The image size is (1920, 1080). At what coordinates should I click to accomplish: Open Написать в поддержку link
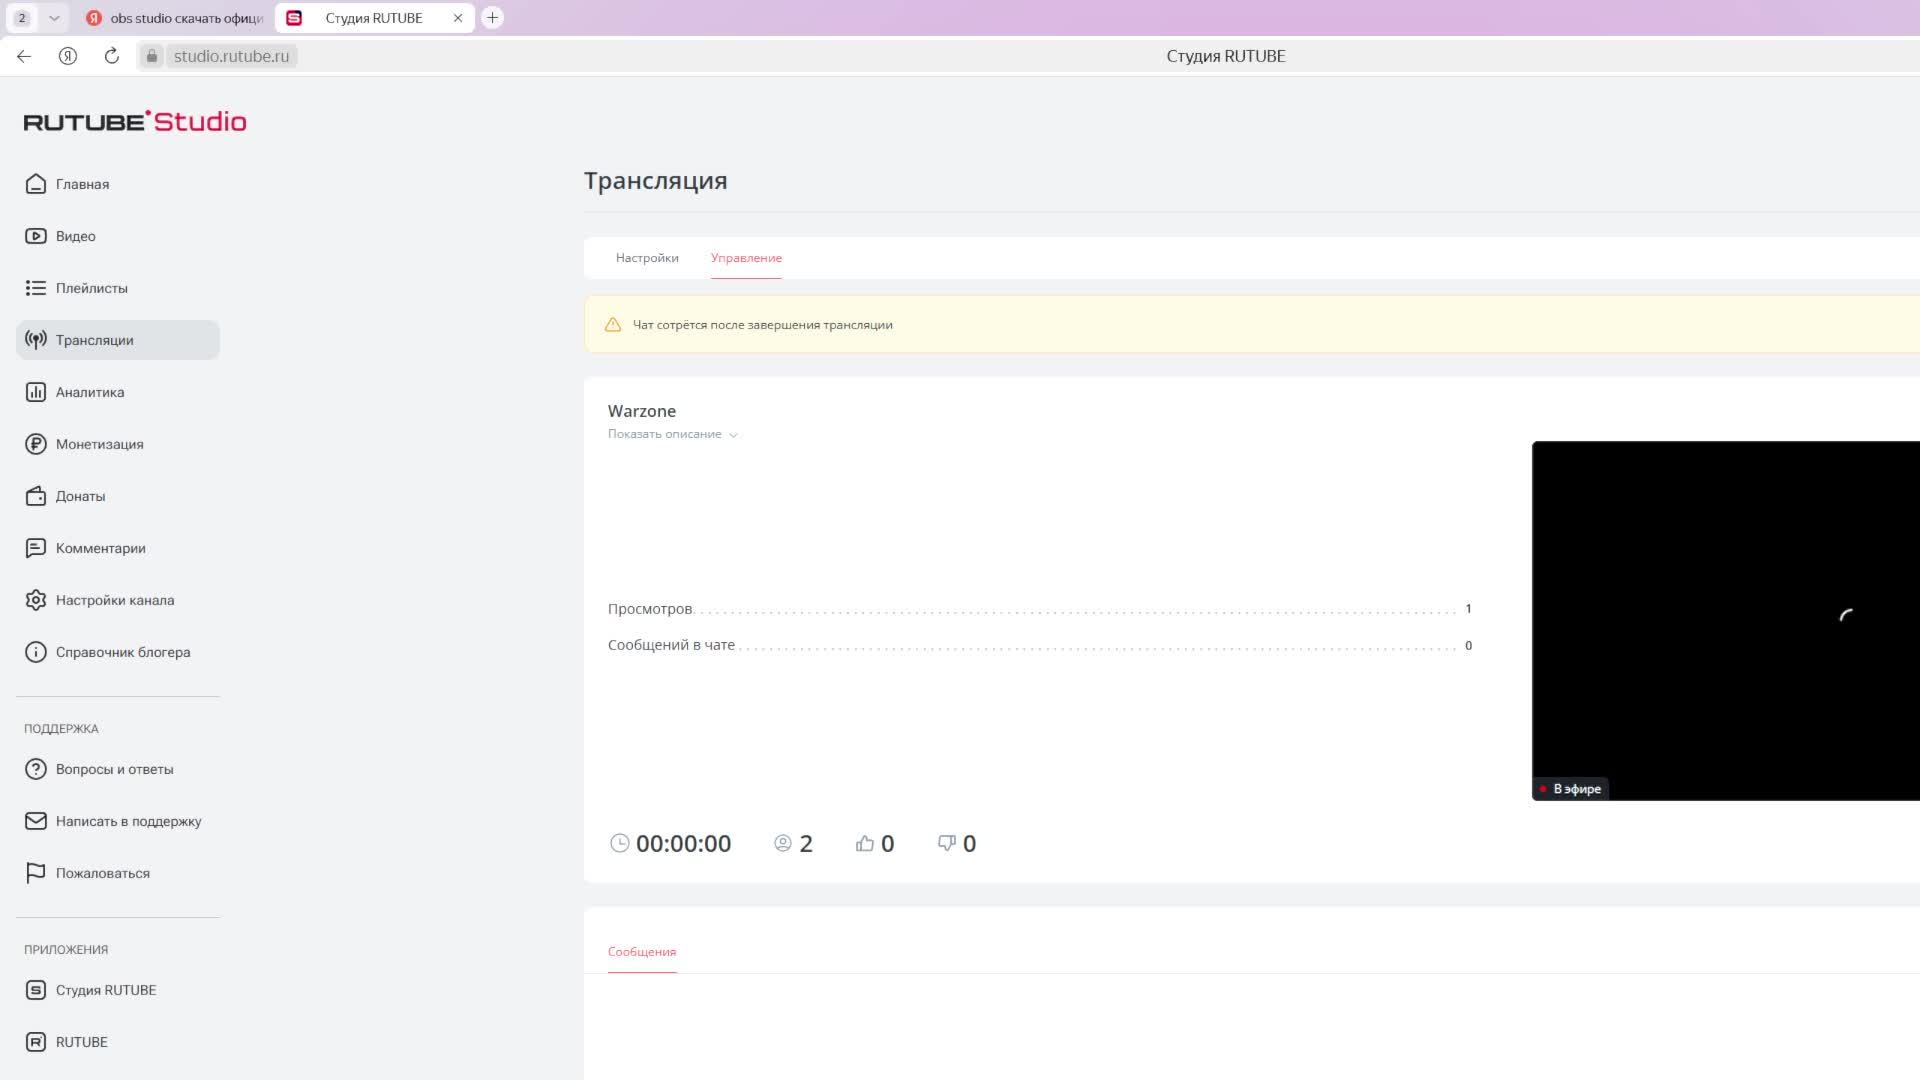(128, 821)
